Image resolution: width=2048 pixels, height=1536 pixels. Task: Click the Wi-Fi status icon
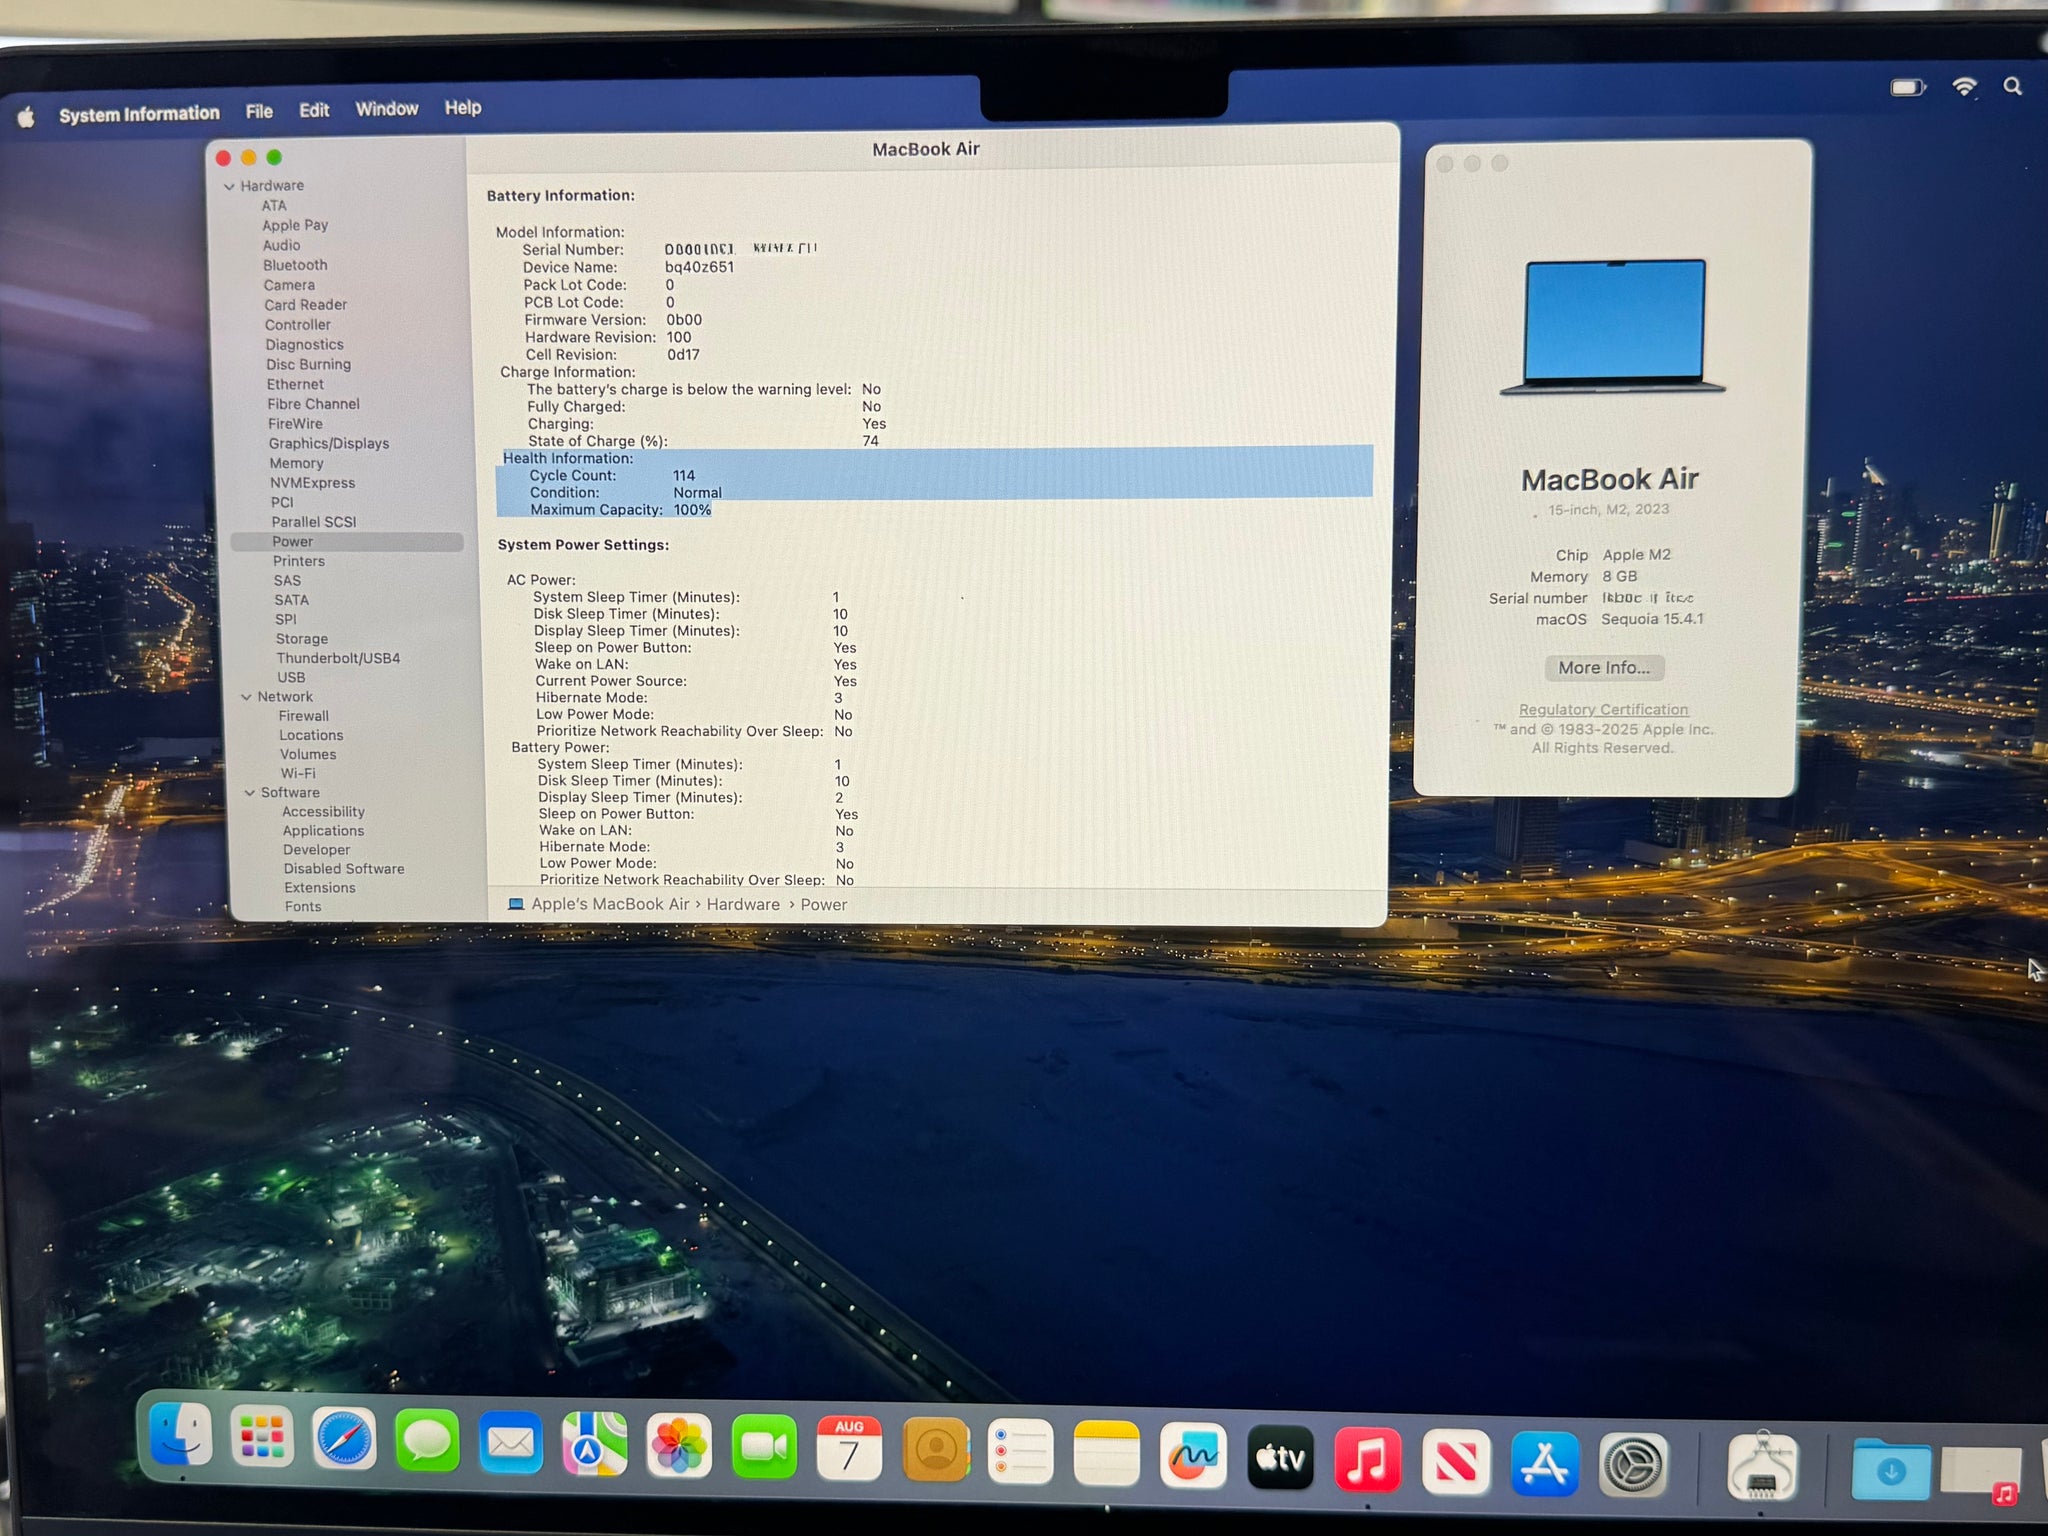(x=1965, y=87)
